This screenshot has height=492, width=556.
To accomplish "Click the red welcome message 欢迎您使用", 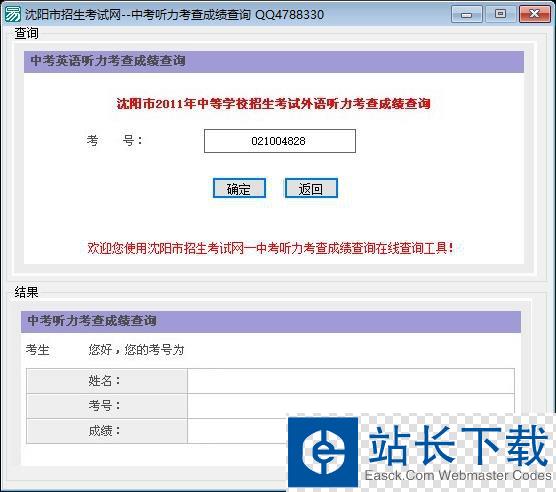I will [x=271, y=248].
